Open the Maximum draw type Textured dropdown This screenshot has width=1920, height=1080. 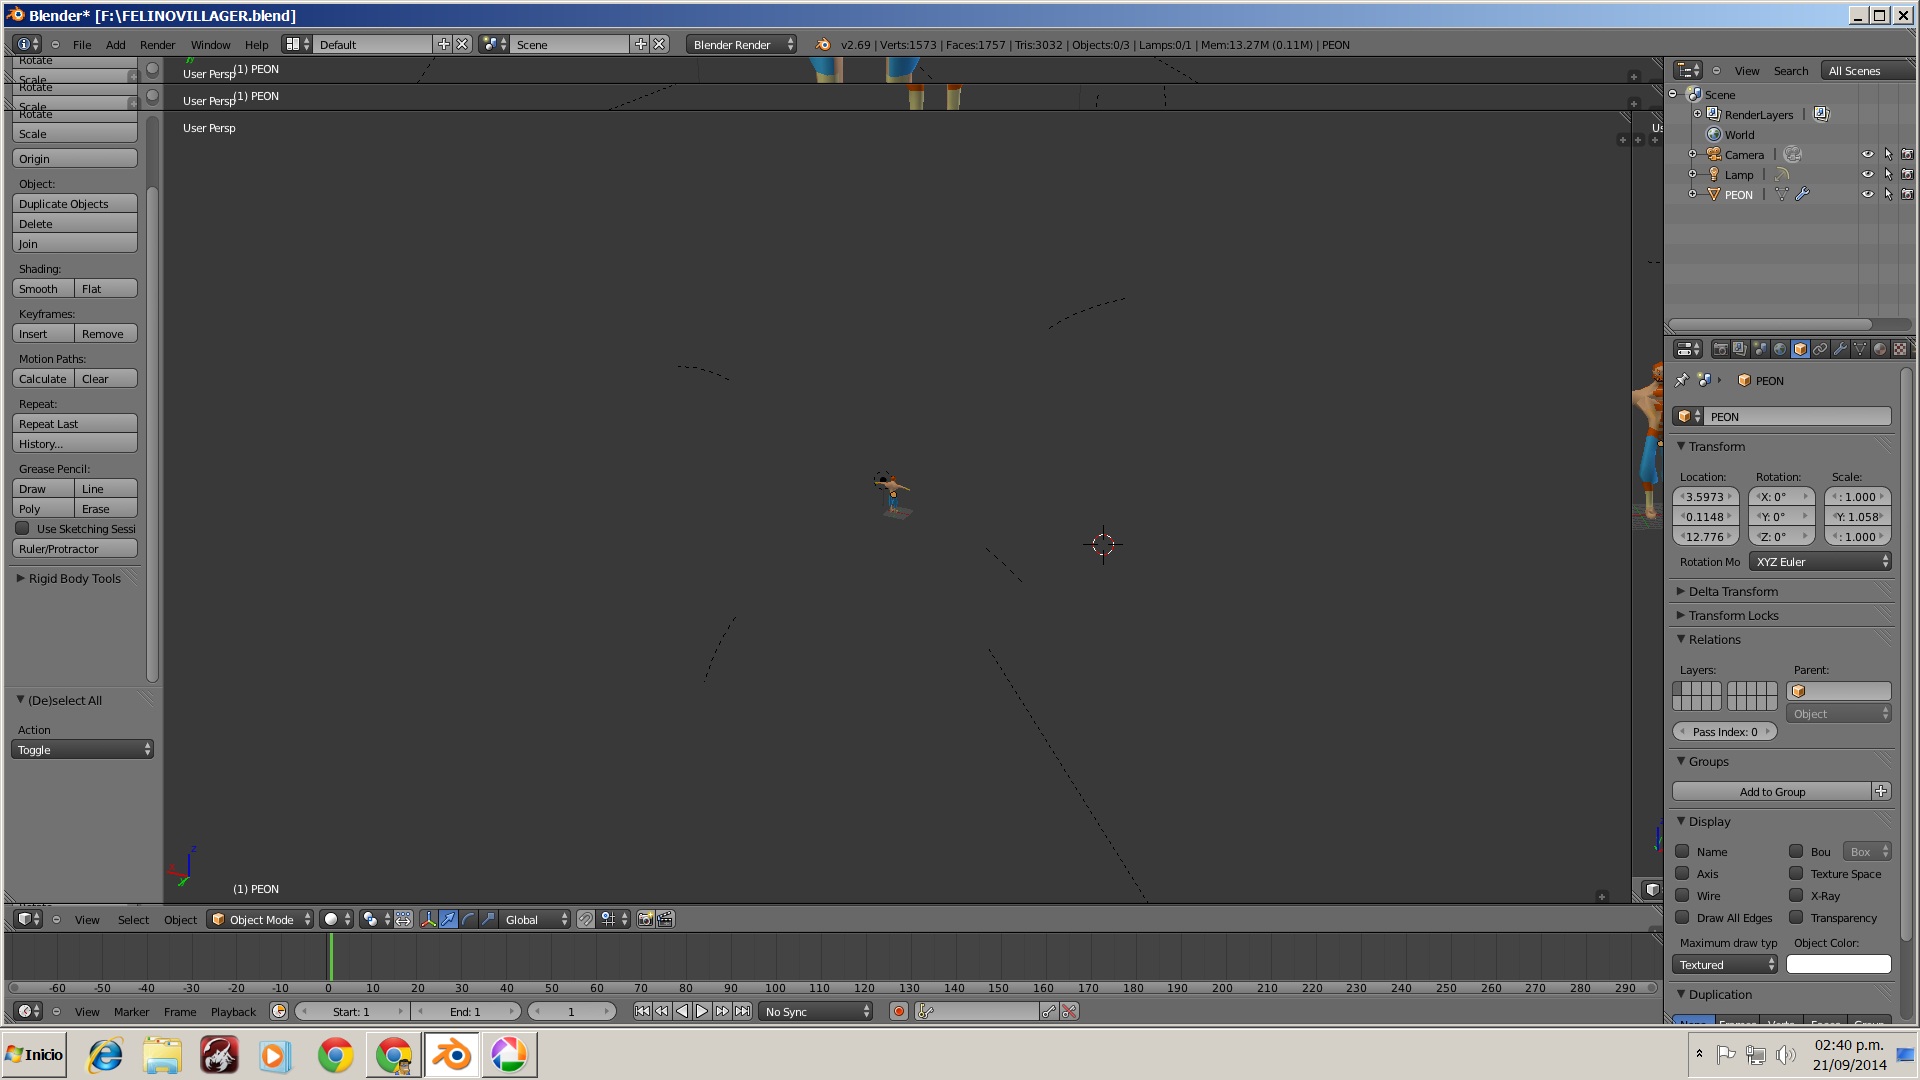point(1726,964)
